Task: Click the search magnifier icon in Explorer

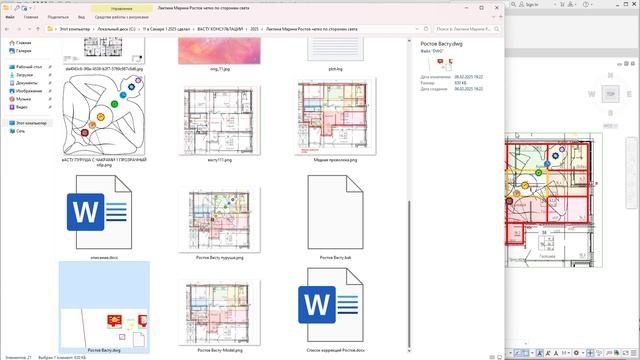Action: pyautogui.click(x=497, y=29)
